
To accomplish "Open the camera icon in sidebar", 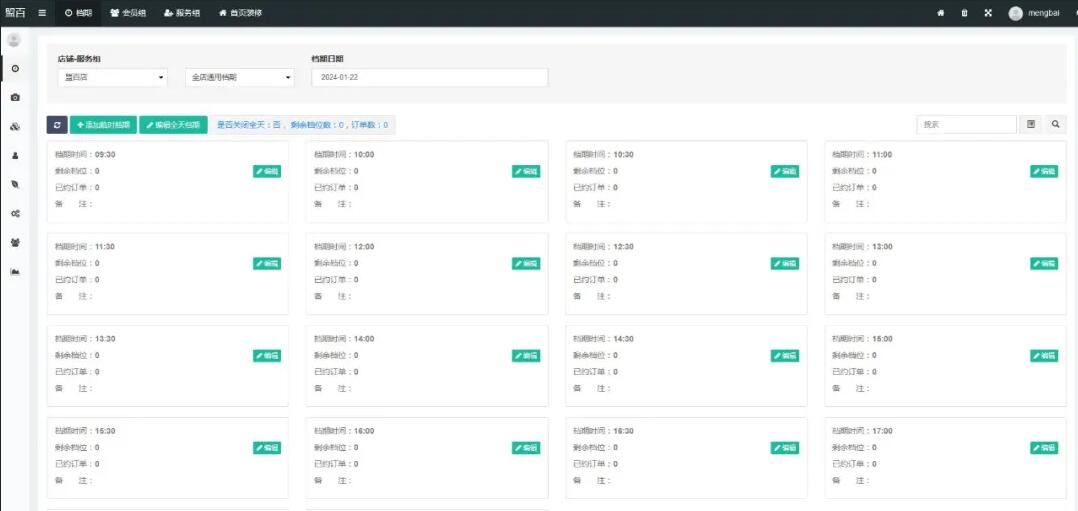I will (x=15, y=98).
